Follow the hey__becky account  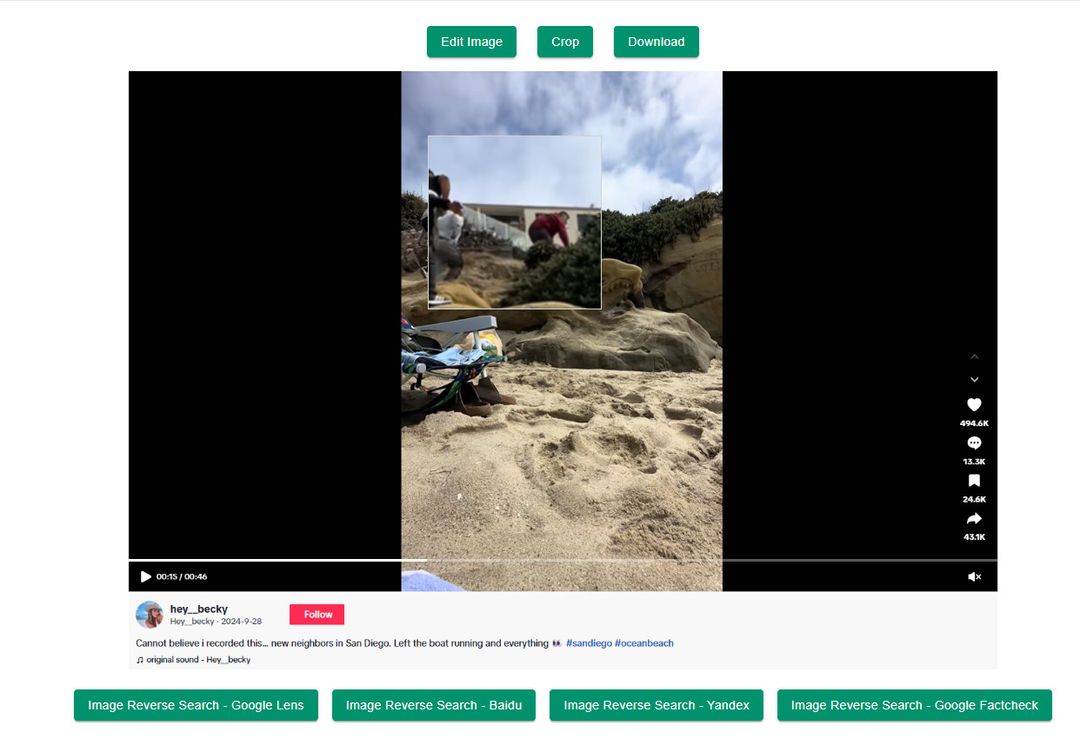click(317, 614)
